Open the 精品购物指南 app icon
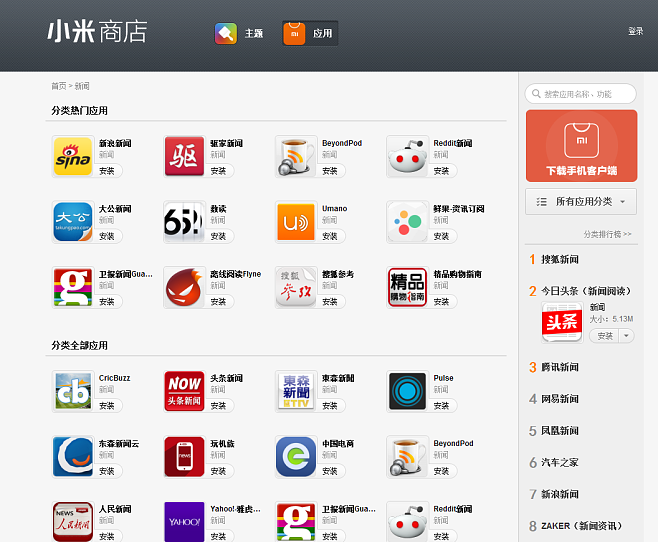The height and width of the screenshot is (542, 658). tap(407, 287)
